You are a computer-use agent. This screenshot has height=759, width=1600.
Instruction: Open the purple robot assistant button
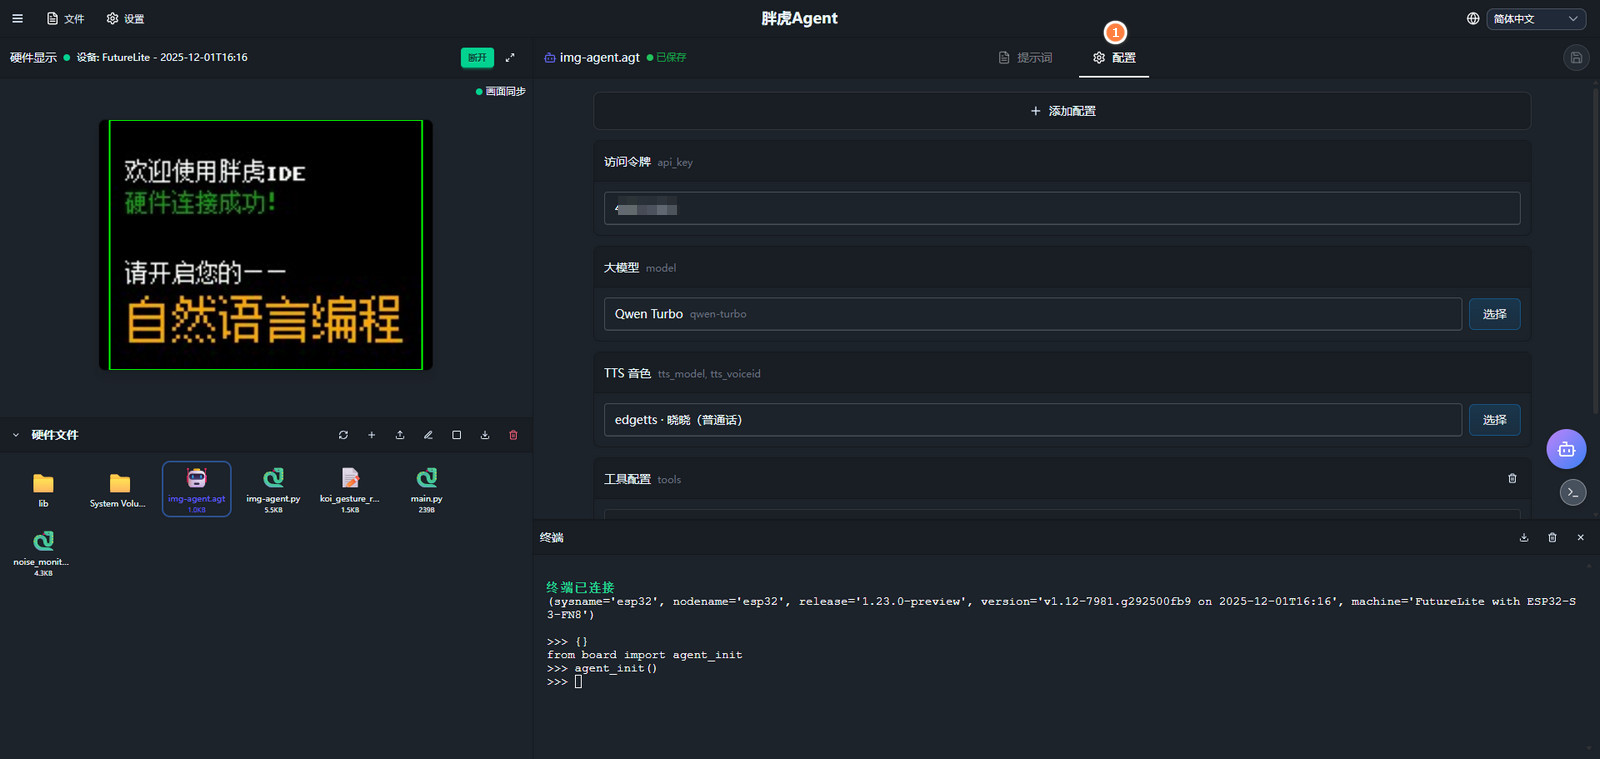click(x=1566, y=449)
